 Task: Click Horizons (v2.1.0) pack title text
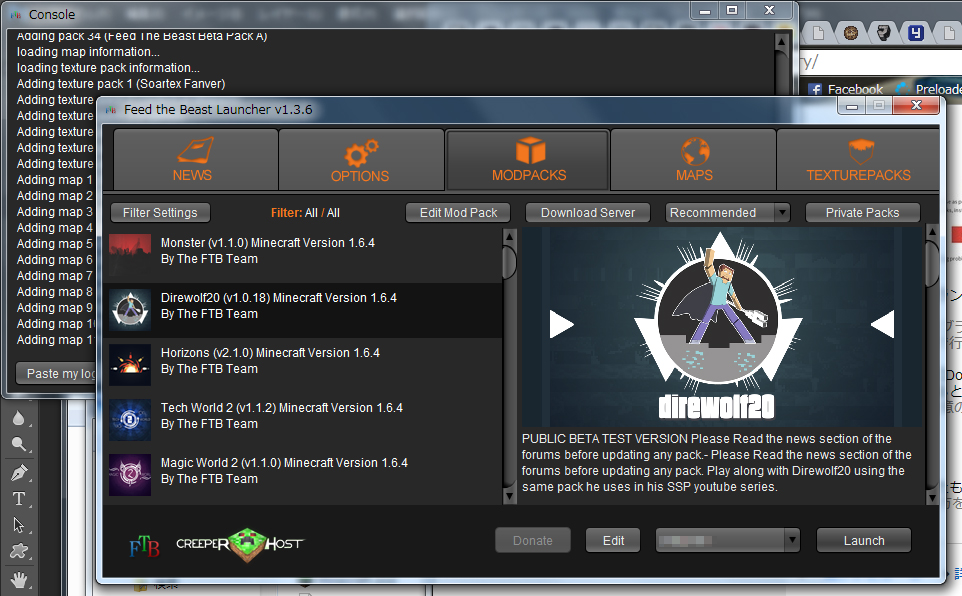coord(270,353)
